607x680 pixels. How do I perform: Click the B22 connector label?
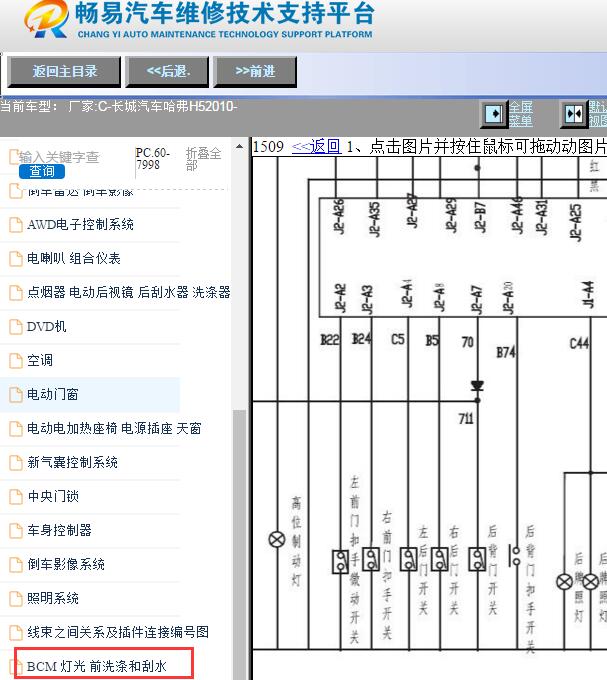pos(330,340)
